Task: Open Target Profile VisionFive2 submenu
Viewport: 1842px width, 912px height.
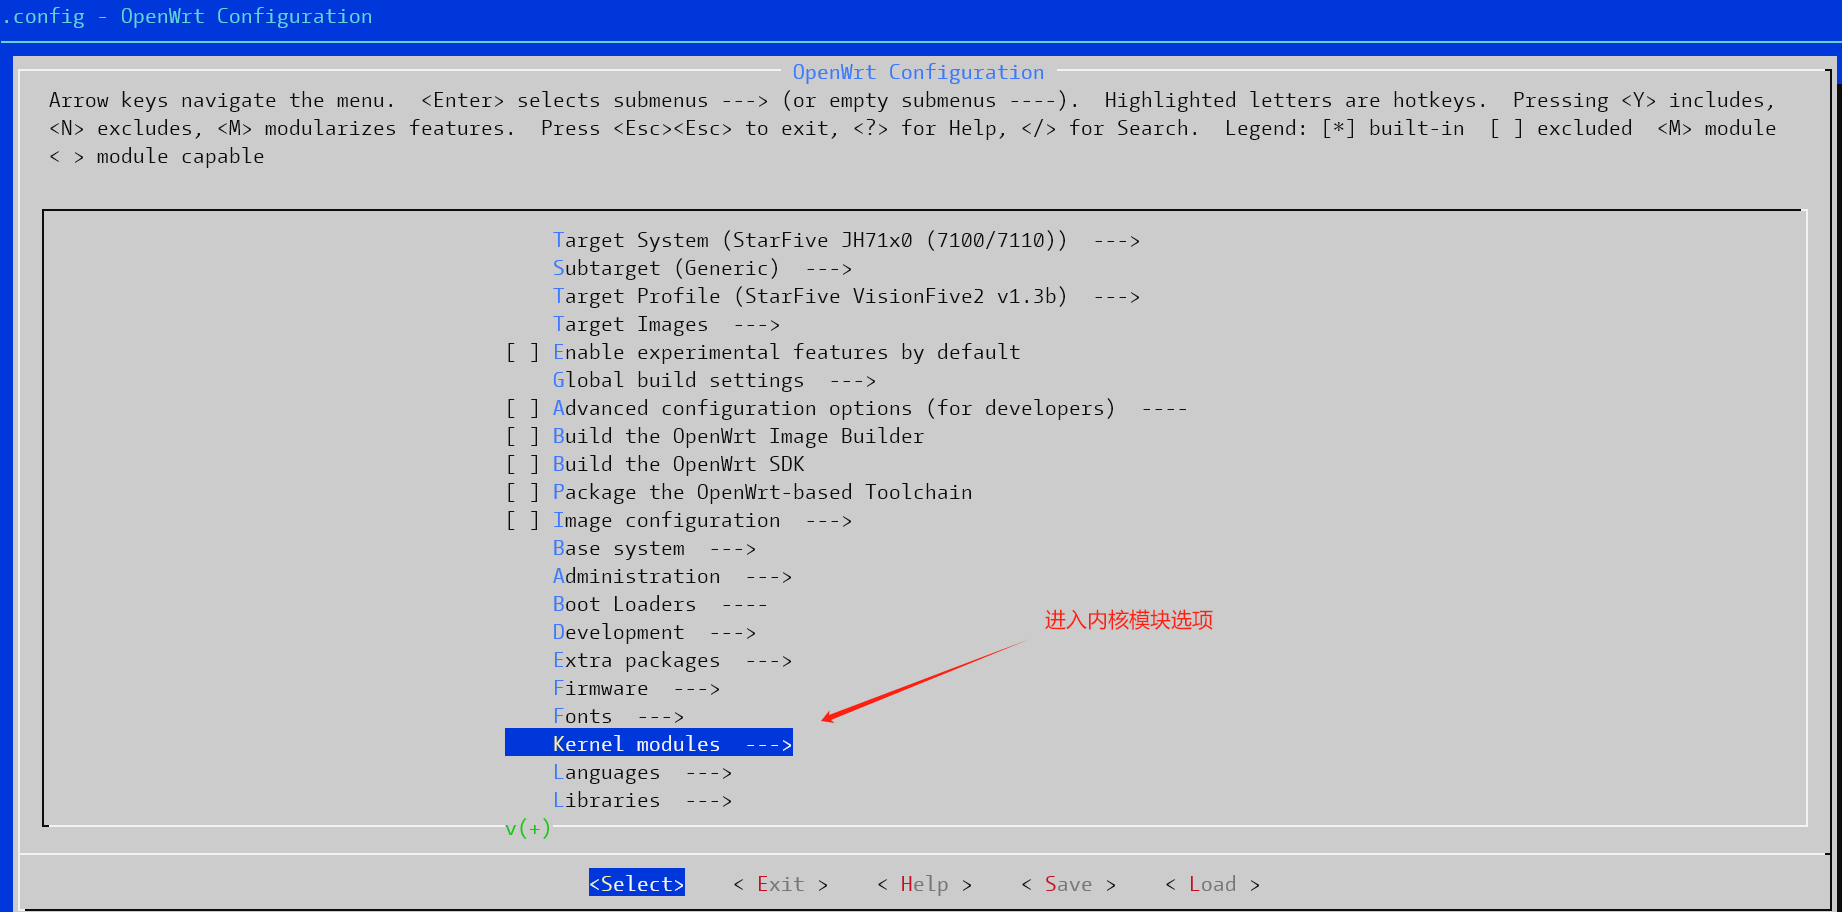Action: tap(846, 296)
